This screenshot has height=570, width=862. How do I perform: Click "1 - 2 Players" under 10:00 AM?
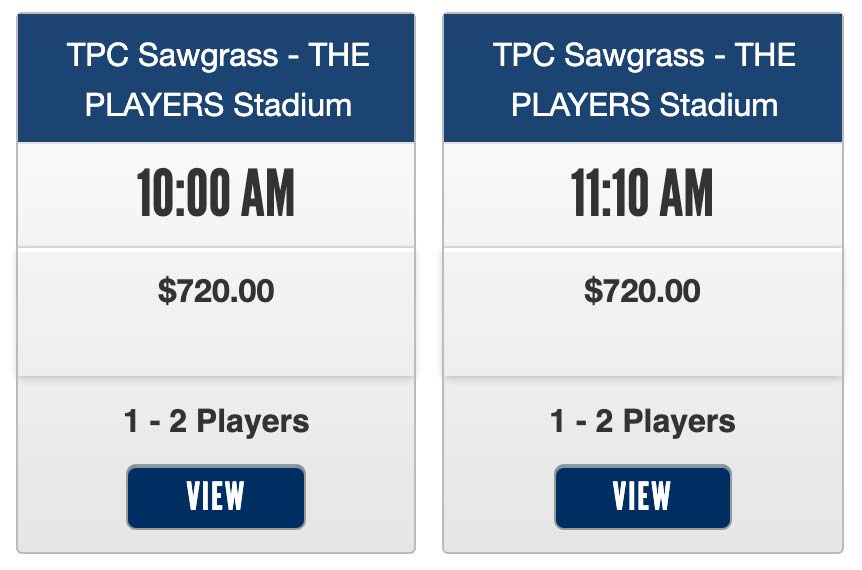coord(216,422)
